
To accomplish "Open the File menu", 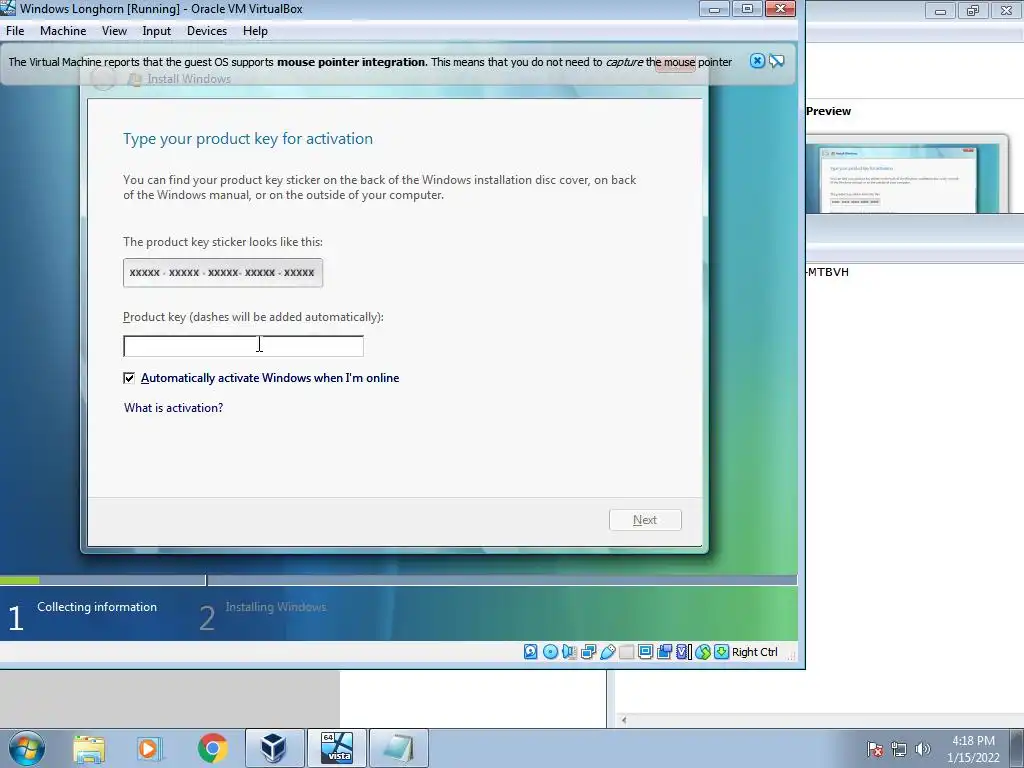I will [x=15, y=31].
